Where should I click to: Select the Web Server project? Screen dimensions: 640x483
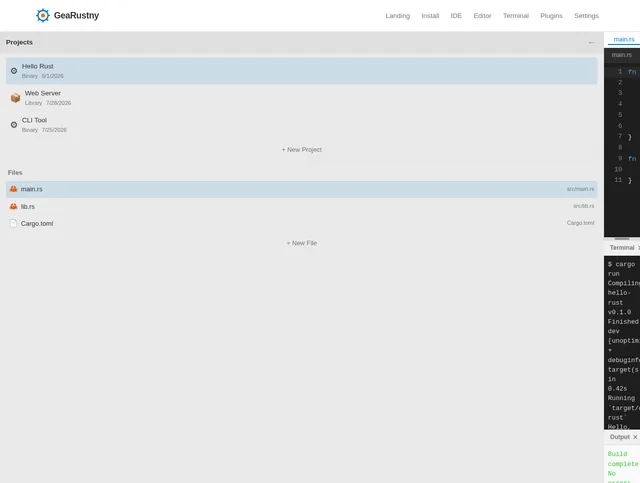pos(302,98)
